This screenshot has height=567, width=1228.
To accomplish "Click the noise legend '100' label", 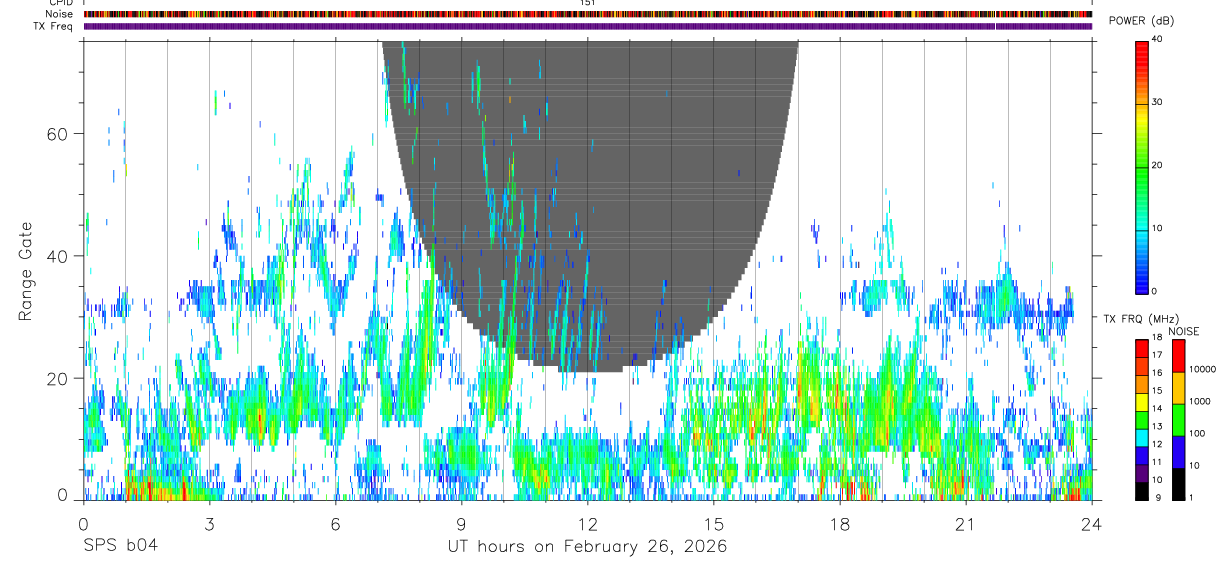I will [1198, 433].
